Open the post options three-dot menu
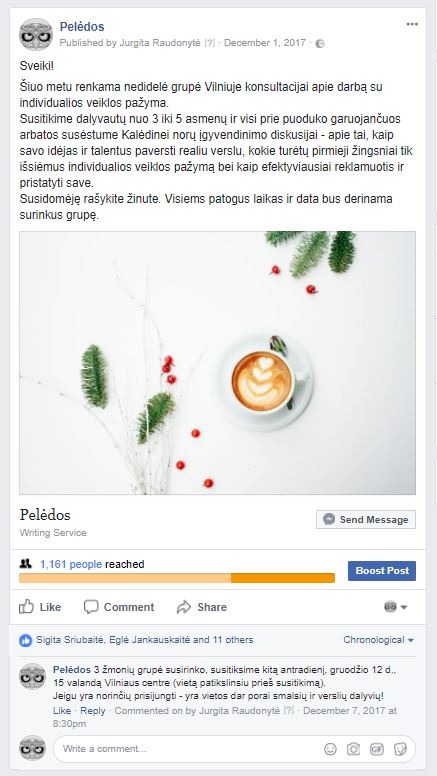437x776 pixels. click(x=412, y=24)
